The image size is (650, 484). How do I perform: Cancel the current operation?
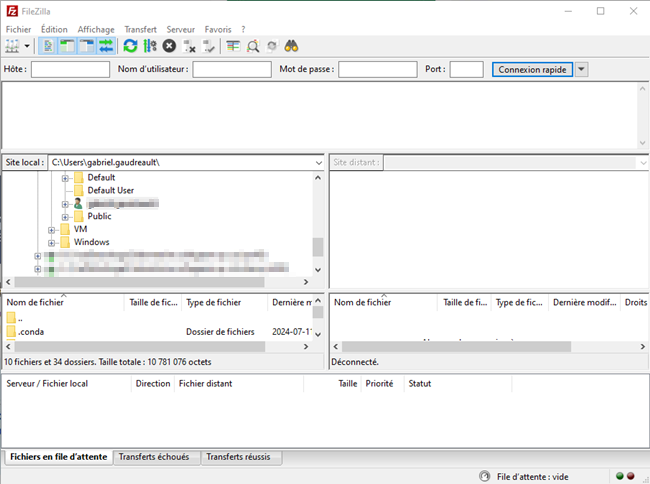[x=169, y=46]
